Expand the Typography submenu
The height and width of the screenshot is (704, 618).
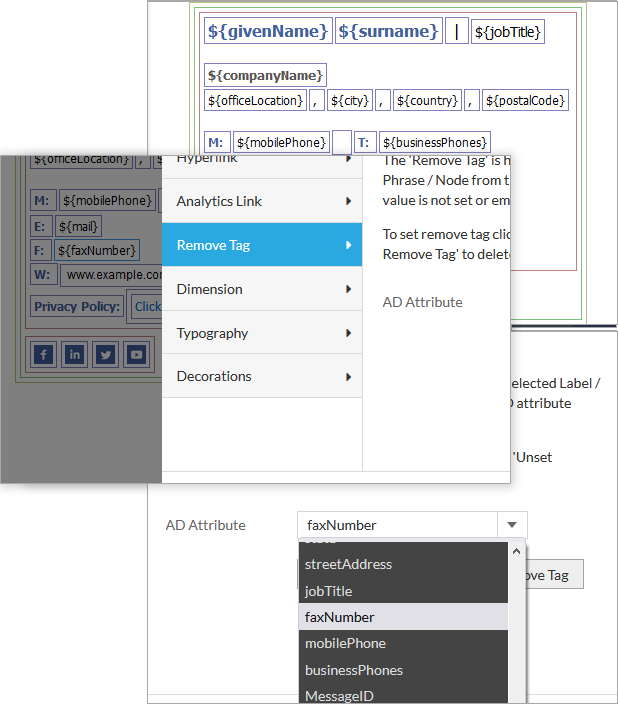tap(262, 333)
